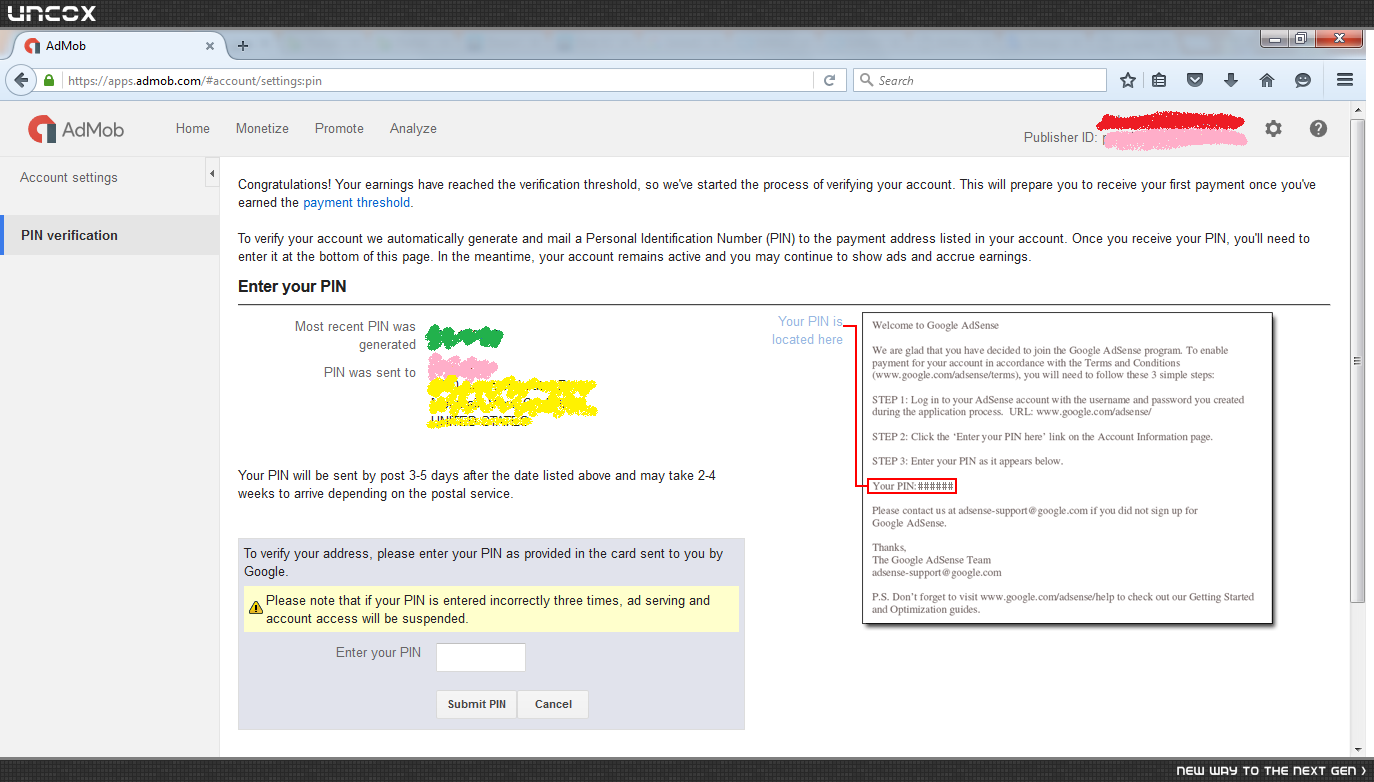Open the downloads arrow icon
Viewport: 1374px width, 782px height.
tap(1231, 80)
